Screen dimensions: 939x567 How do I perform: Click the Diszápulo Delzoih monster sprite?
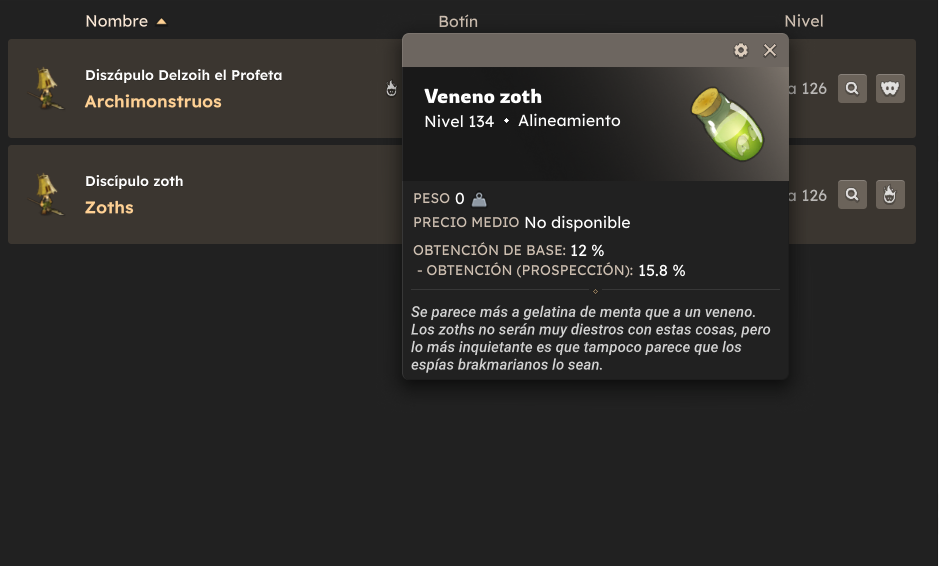coord(47,89)
